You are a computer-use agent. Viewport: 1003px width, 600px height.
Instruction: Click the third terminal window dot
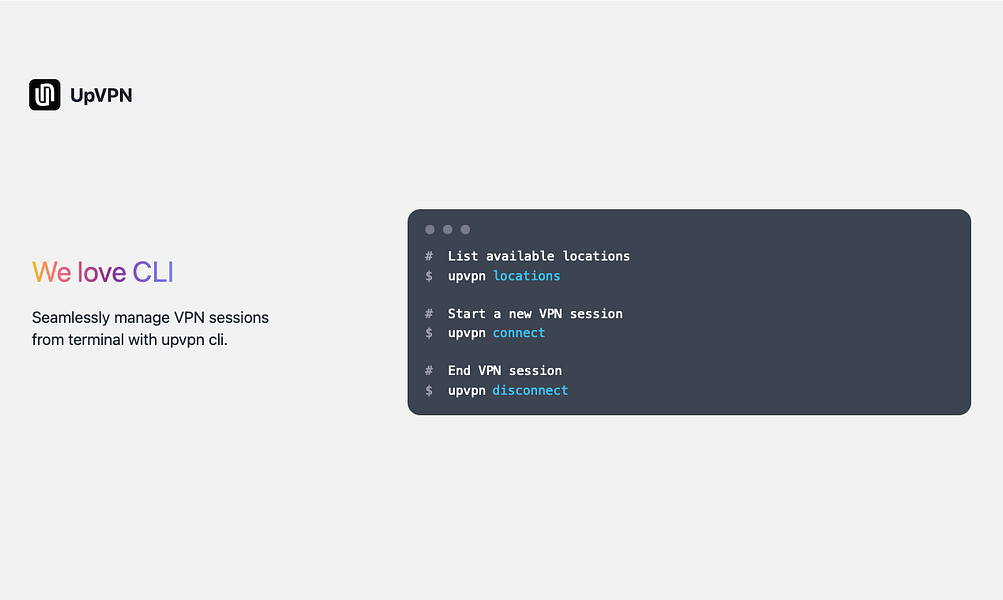(465, 230)
